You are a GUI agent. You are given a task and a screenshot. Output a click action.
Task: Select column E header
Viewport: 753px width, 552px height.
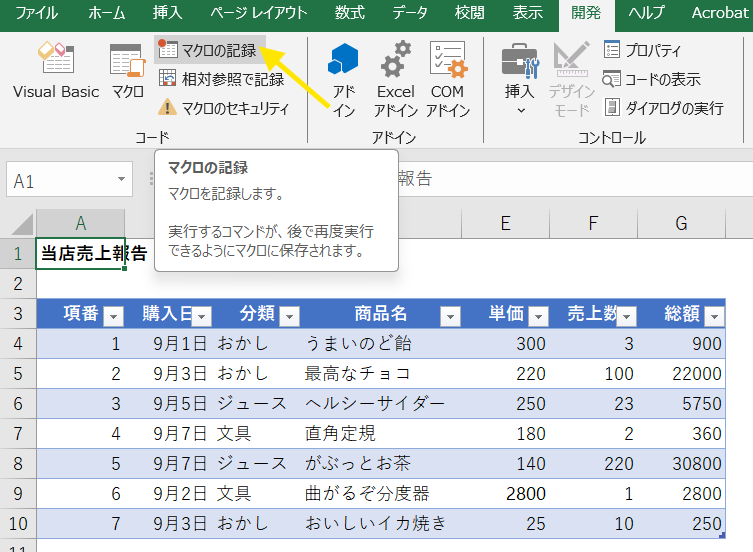506,224
